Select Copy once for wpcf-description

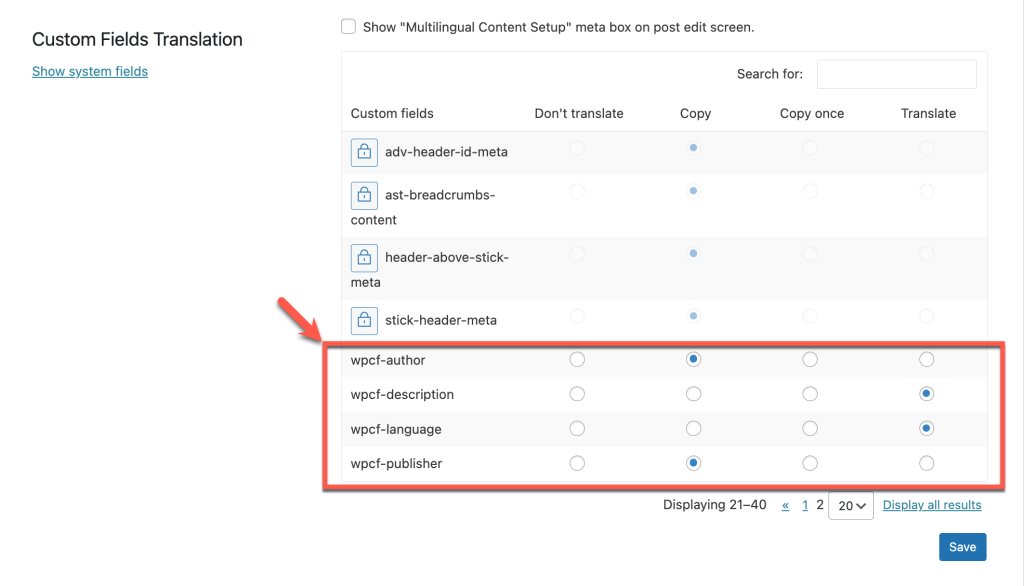(x=810, y=394)
